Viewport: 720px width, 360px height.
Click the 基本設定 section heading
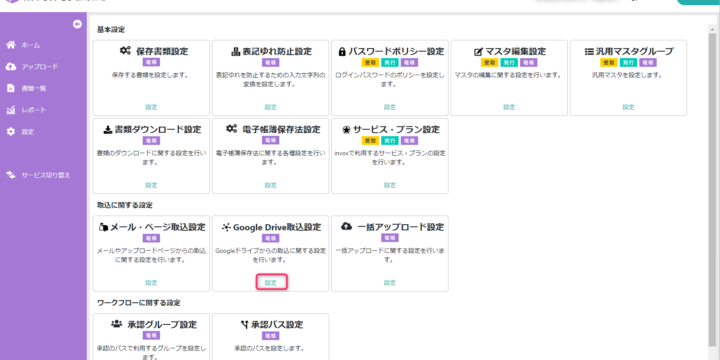pos(111,30)
